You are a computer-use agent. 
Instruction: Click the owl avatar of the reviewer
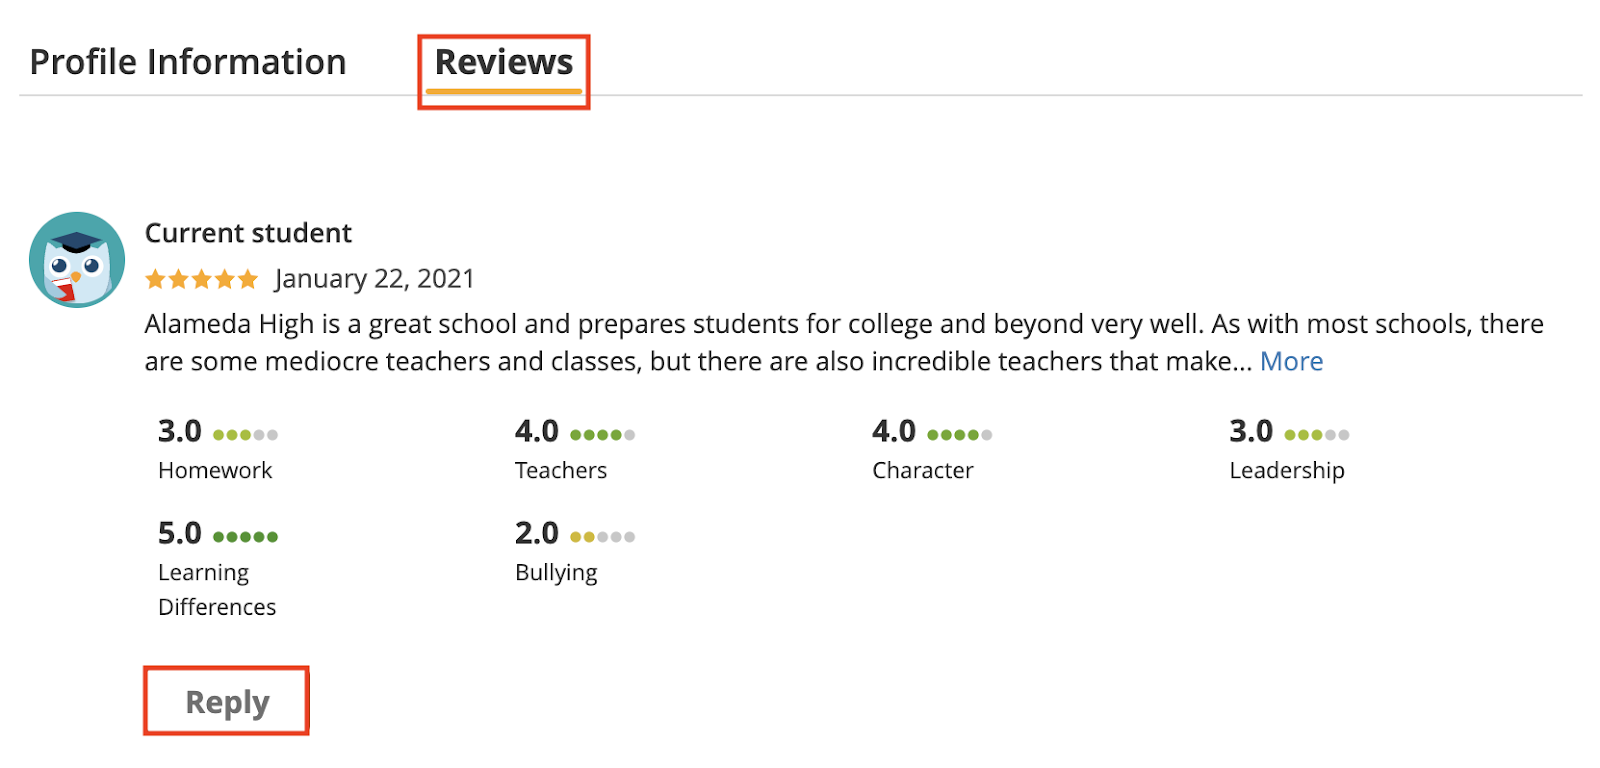coord(77,259)
